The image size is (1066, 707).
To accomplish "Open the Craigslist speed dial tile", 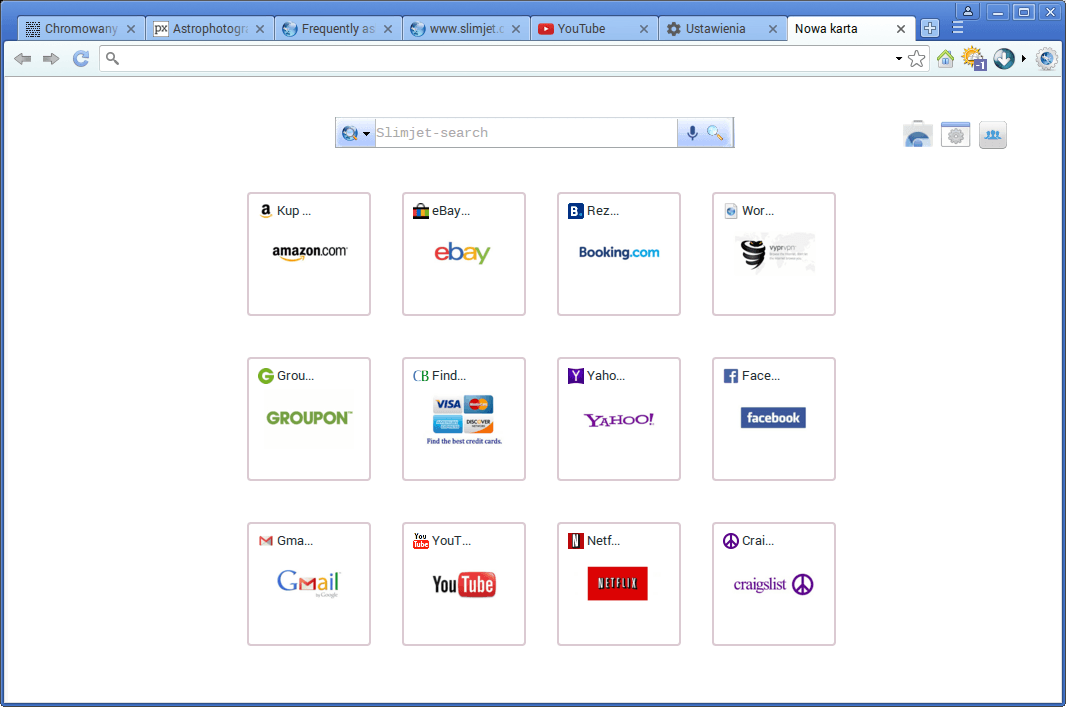I will (774, 584).
